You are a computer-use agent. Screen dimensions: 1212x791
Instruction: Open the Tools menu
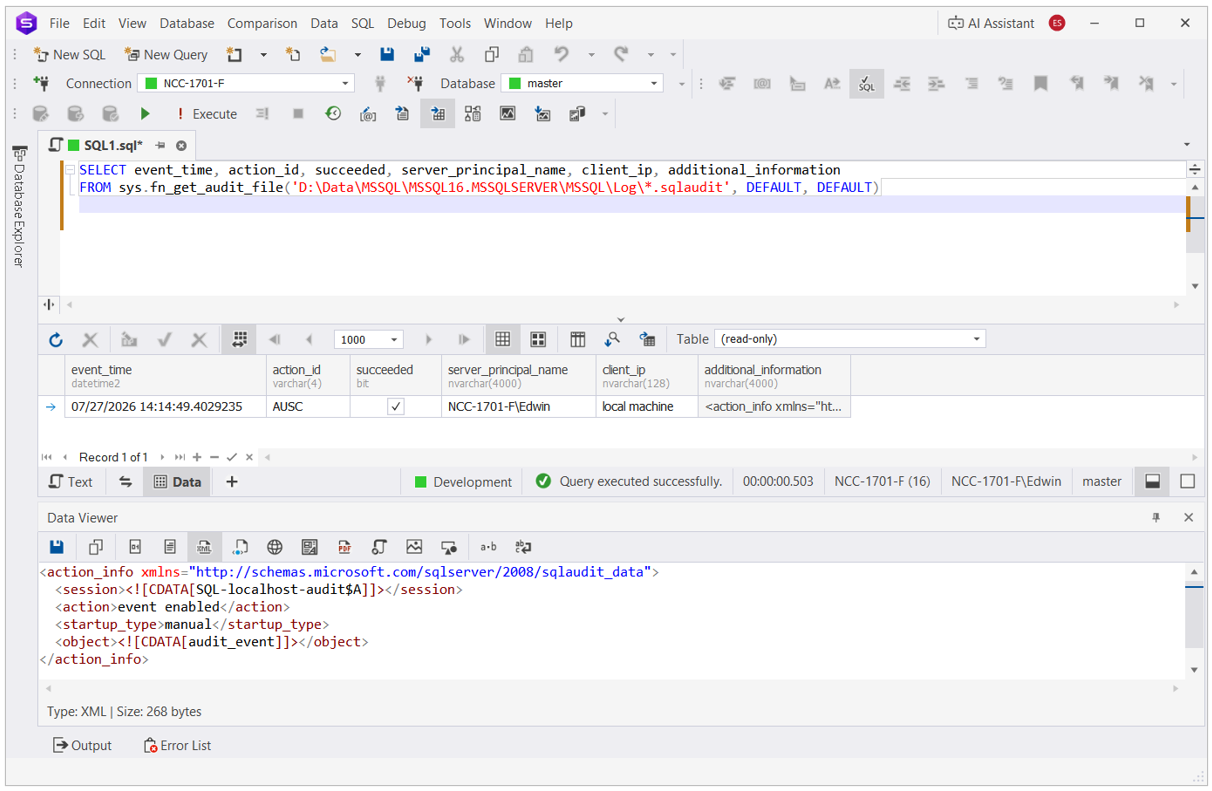455,23
